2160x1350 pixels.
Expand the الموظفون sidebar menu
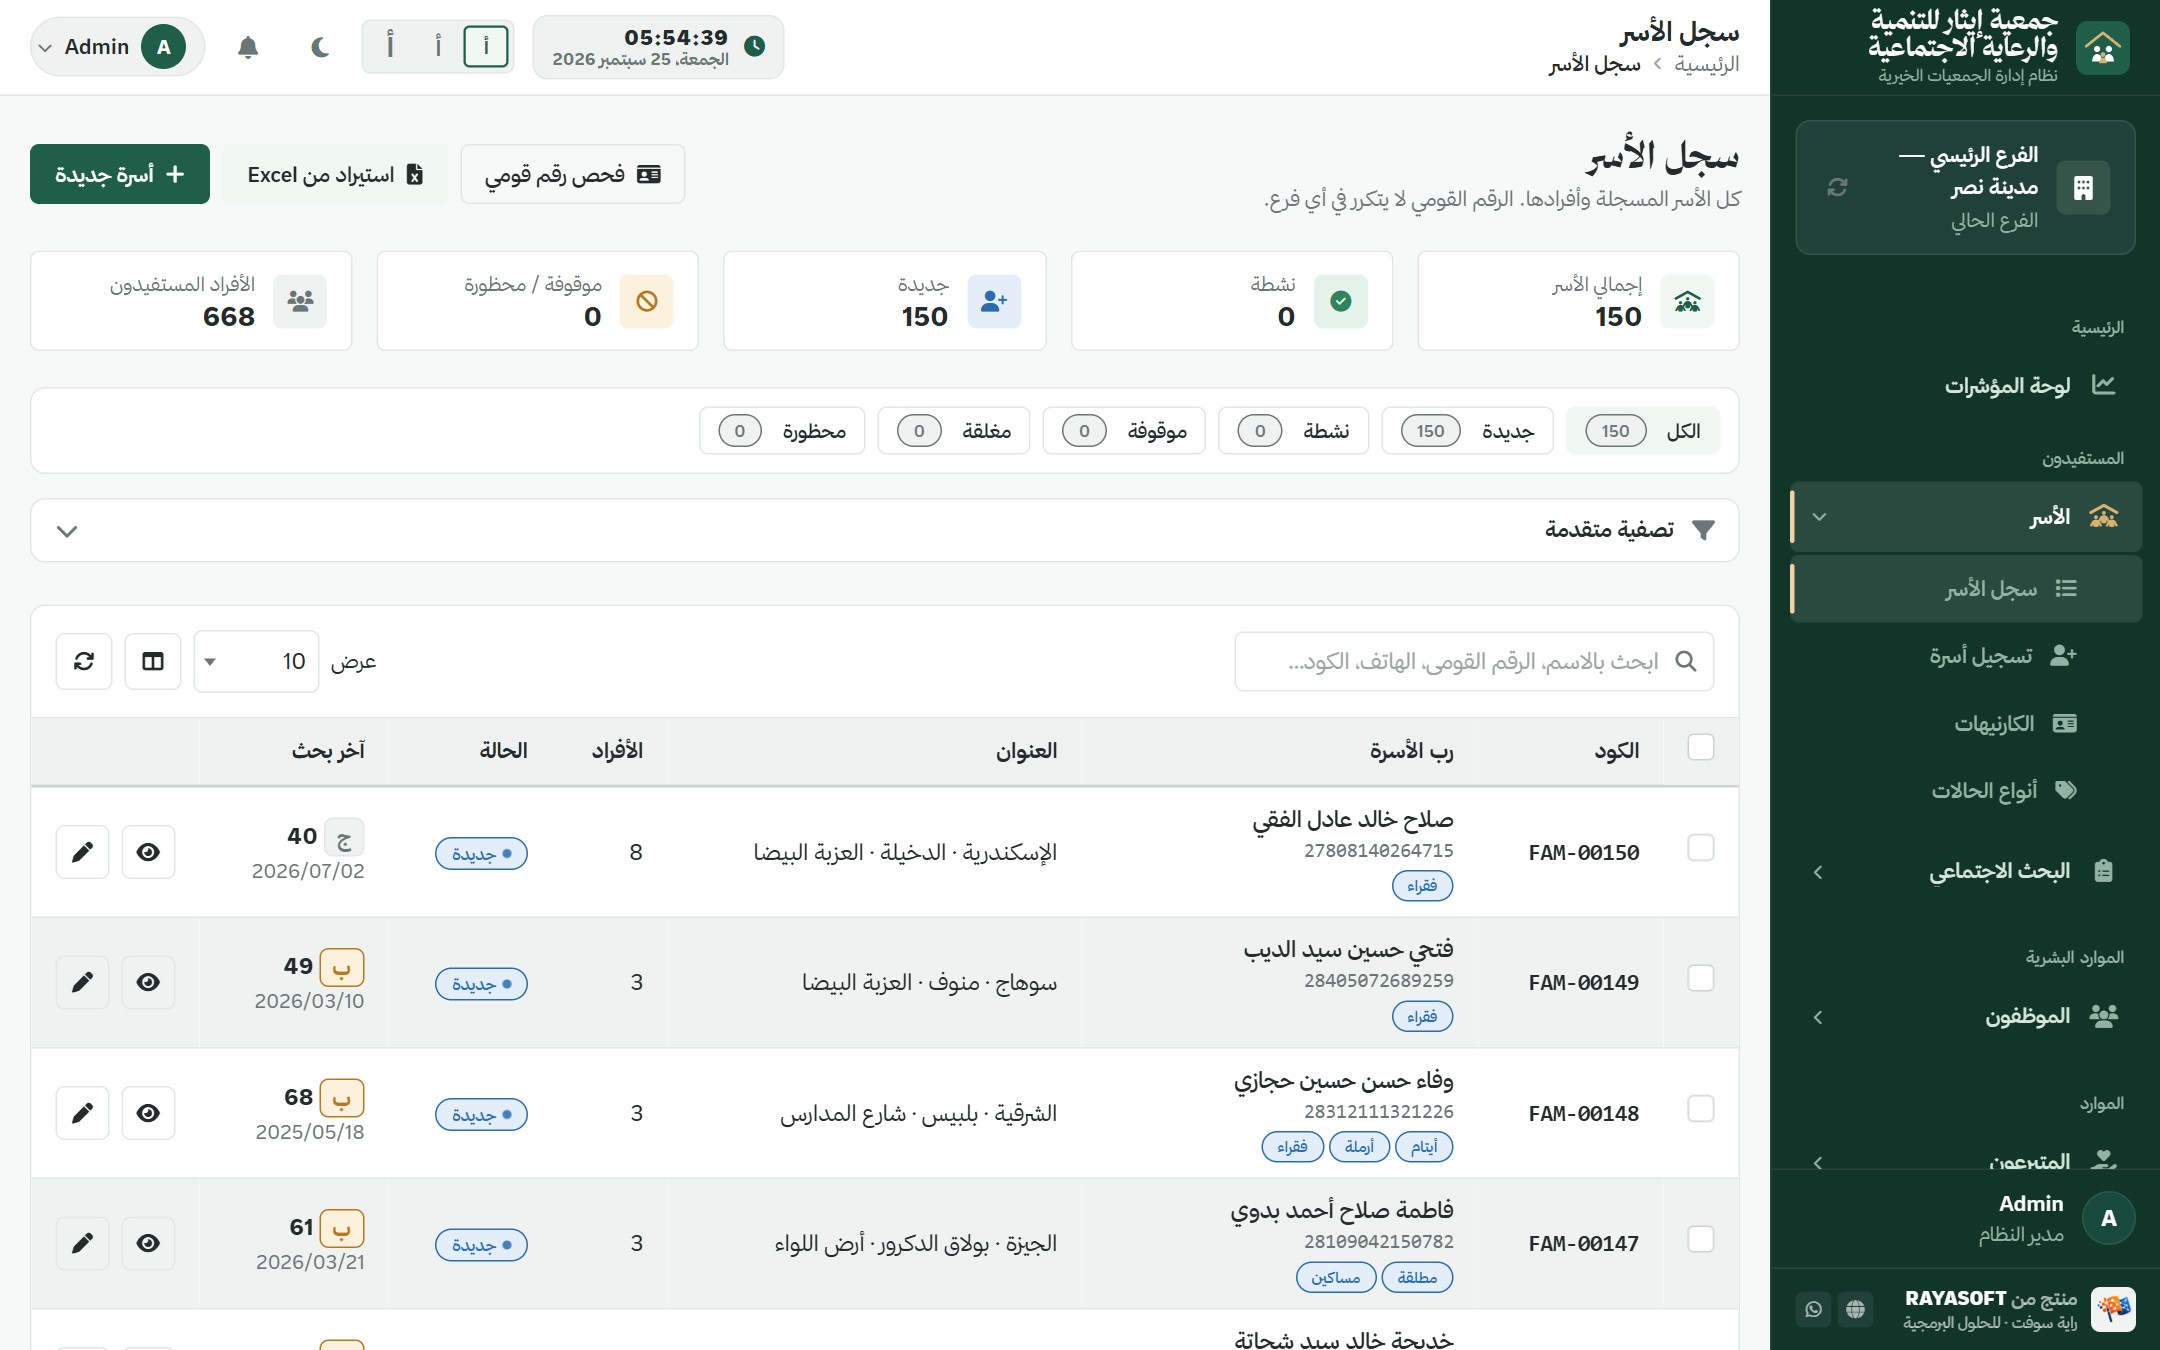point(1966,1017)
